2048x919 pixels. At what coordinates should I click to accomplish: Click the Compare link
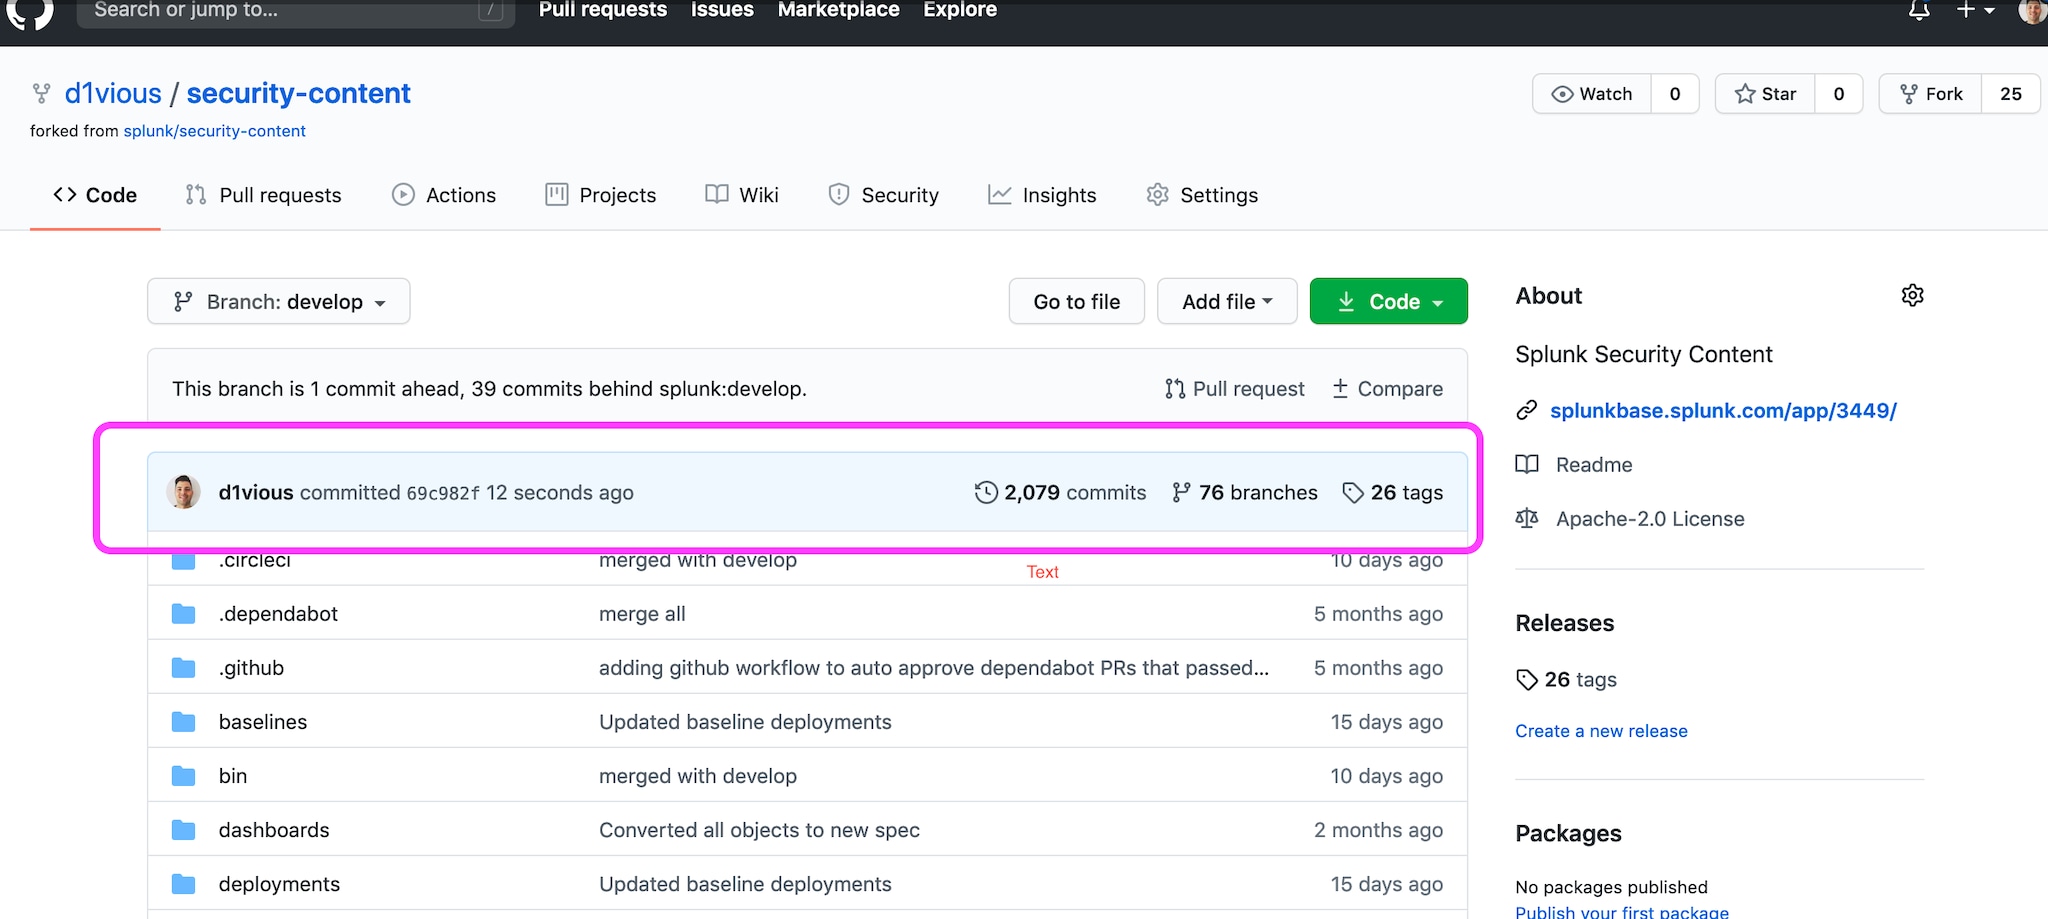click(x=1388, y=389)
